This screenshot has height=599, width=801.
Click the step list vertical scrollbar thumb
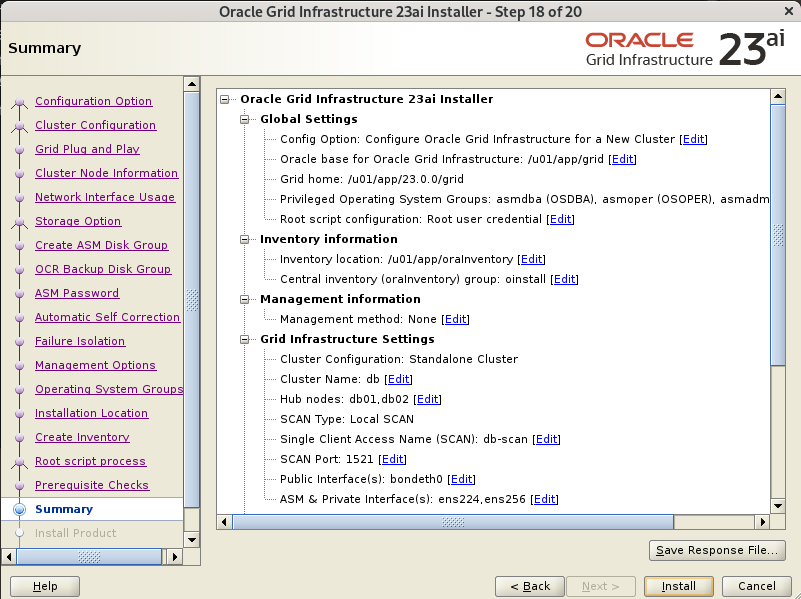click(192, 300)
